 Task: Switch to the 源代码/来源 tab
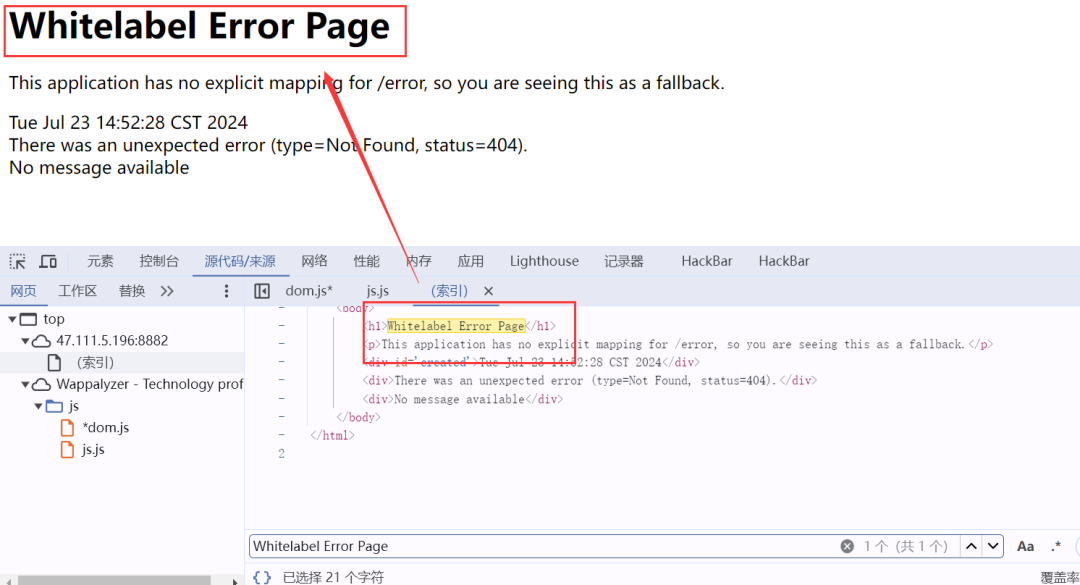point(240,261)
